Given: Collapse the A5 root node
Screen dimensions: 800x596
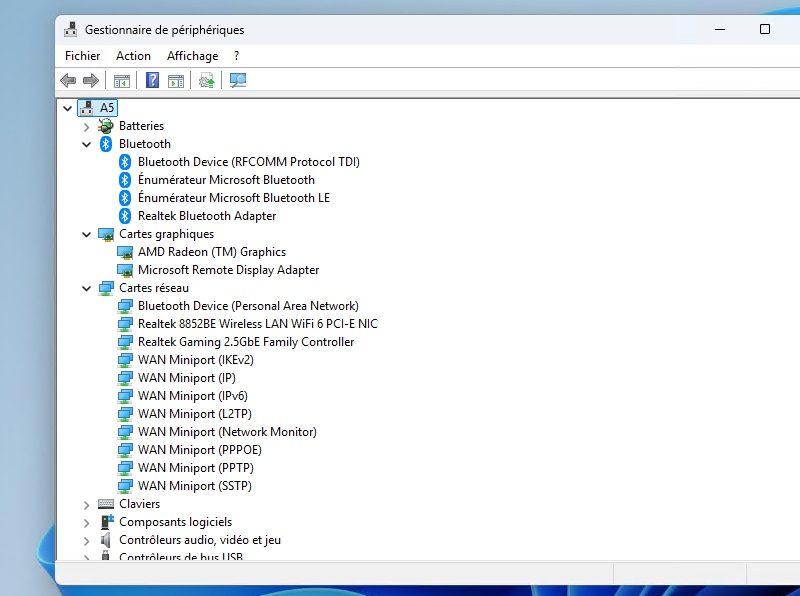Looking at the screenshot, I should 67,108.
